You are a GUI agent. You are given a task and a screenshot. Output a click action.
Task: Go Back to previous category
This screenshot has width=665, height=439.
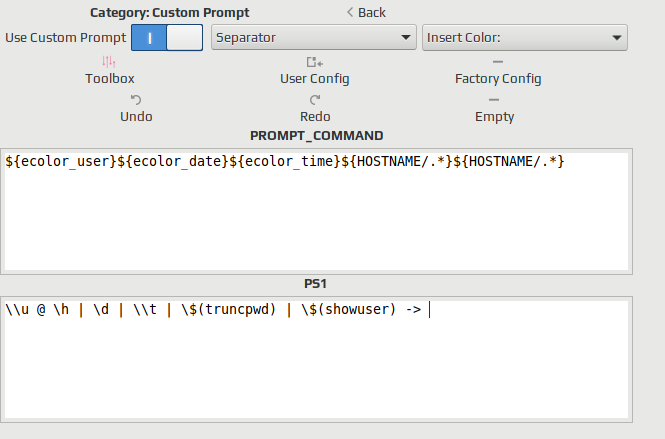coord(366,13)
